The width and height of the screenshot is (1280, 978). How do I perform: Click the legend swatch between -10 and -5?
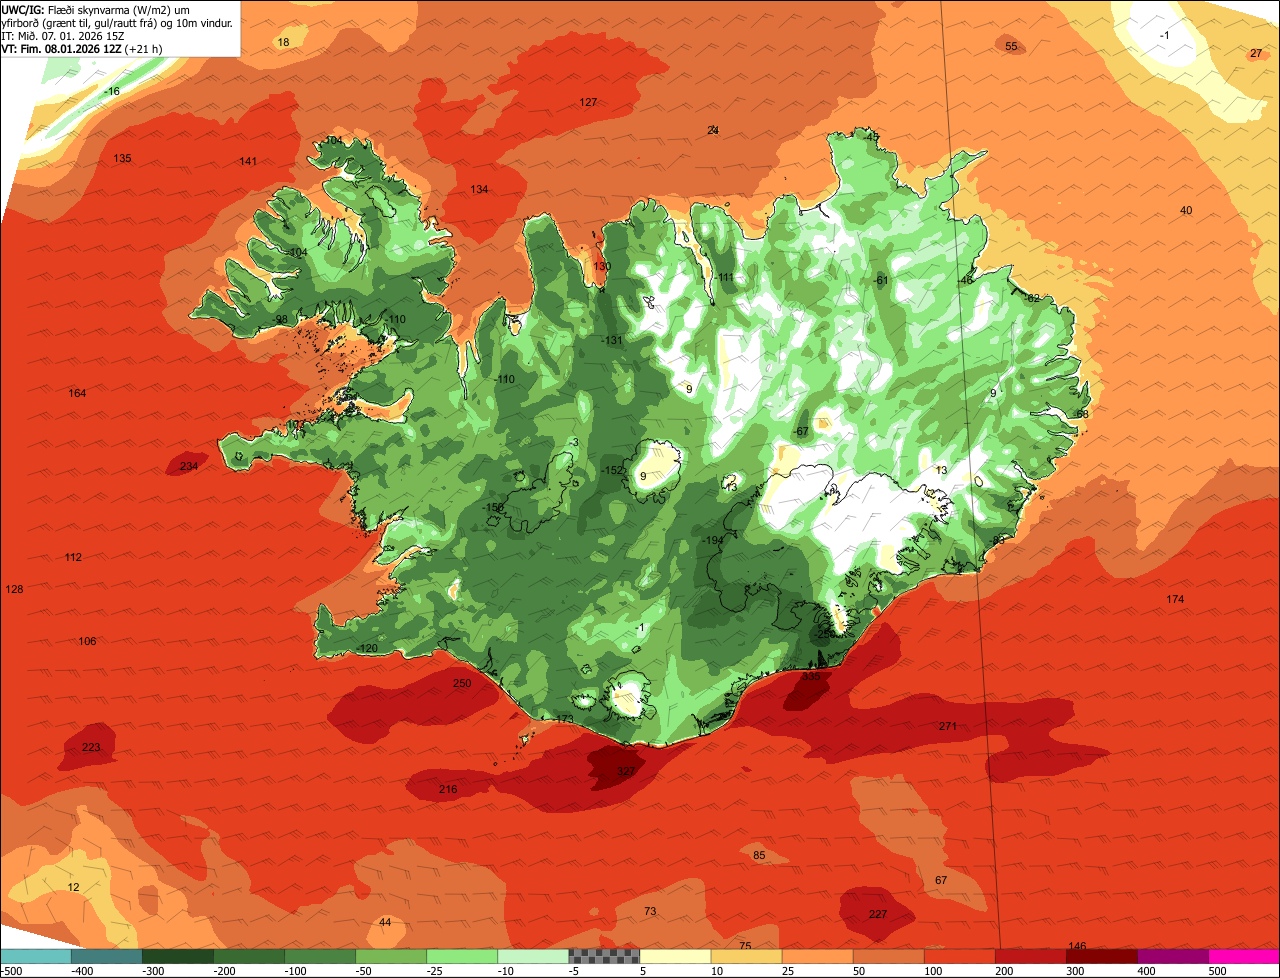coord(532,956)
